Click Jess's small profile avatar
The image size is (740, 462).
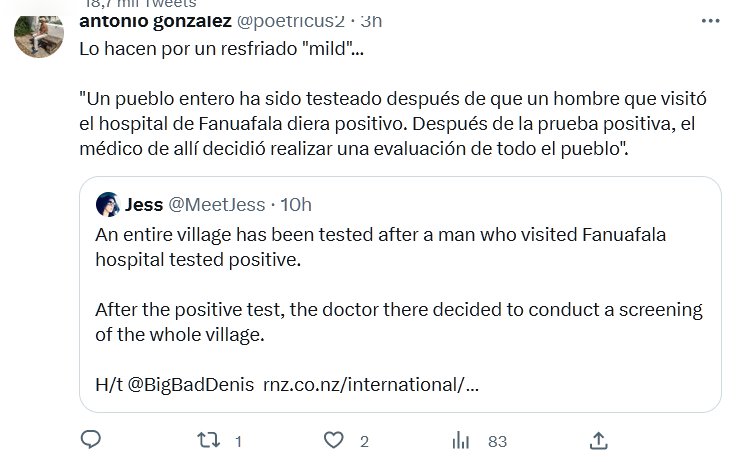tap(107, 205)
